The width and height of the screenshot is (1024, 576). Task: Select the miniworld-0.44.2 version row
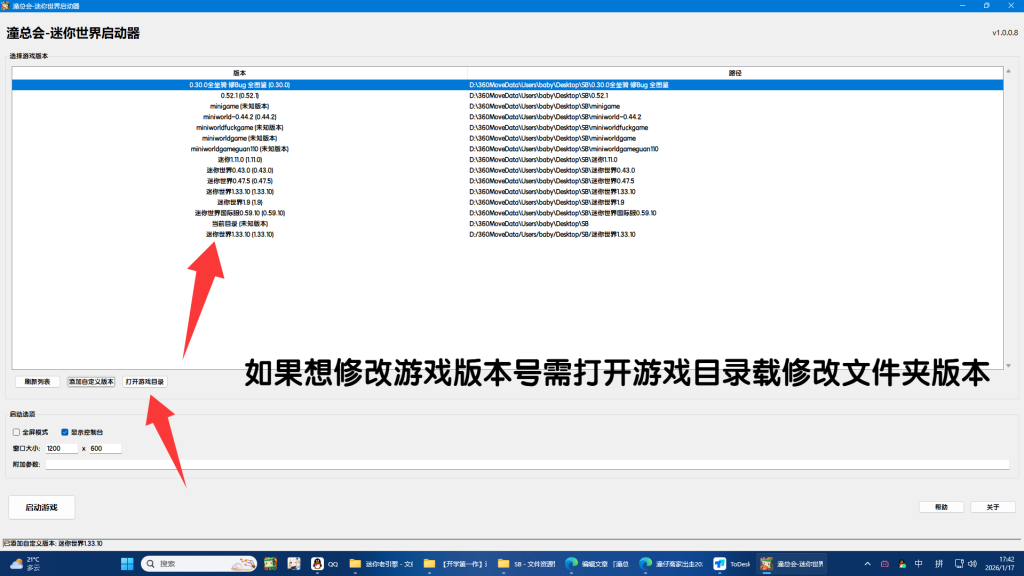click(x=239, y=117)
